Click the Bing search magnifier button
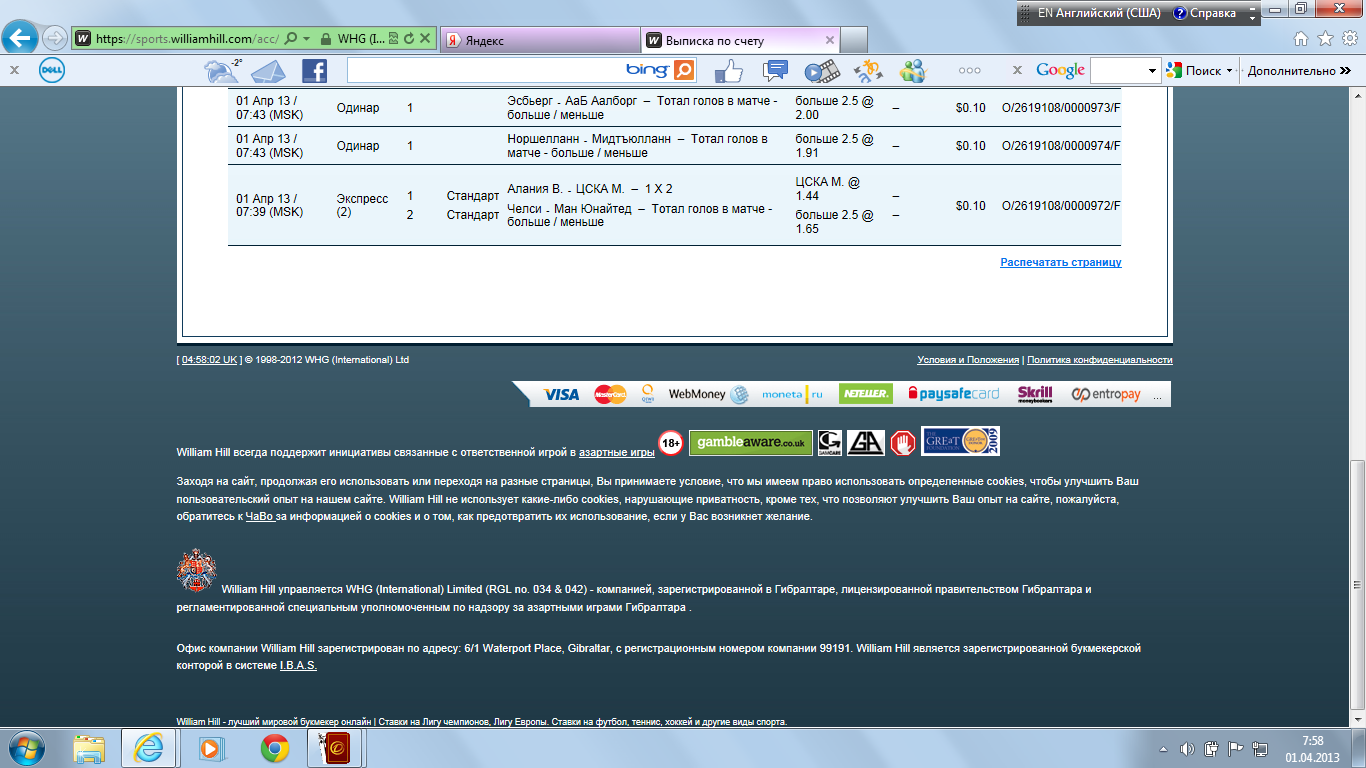1366x768 pixels. pos(684,70)
